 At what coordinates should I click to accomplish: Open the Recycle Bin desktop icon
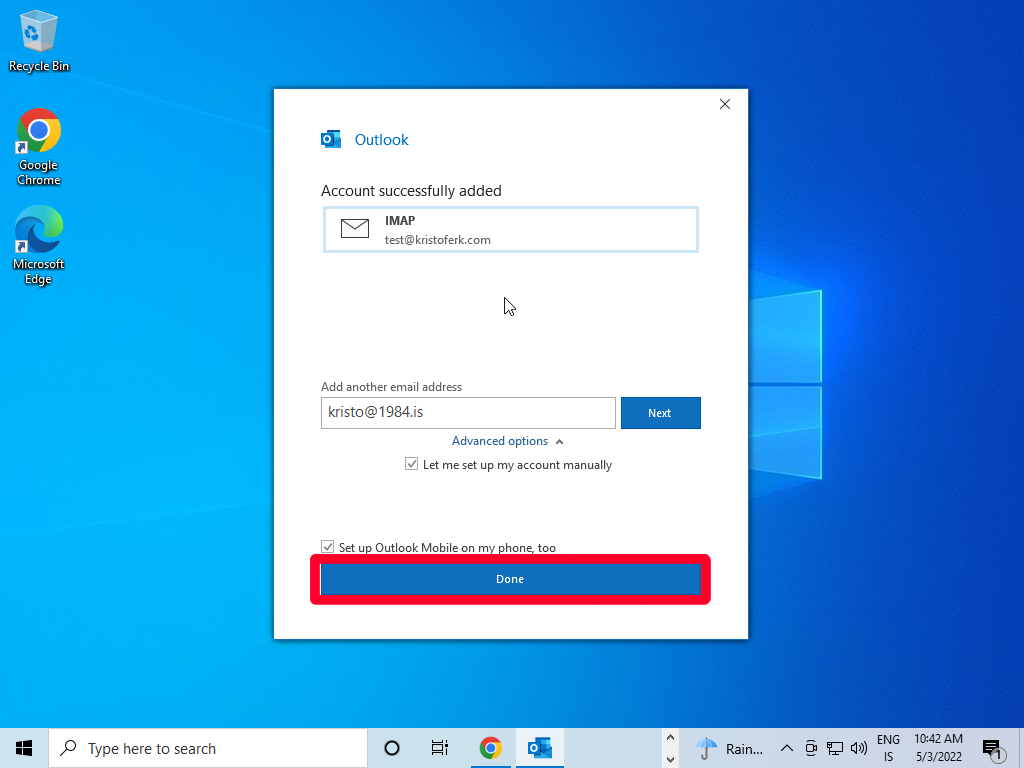(39, 42)
